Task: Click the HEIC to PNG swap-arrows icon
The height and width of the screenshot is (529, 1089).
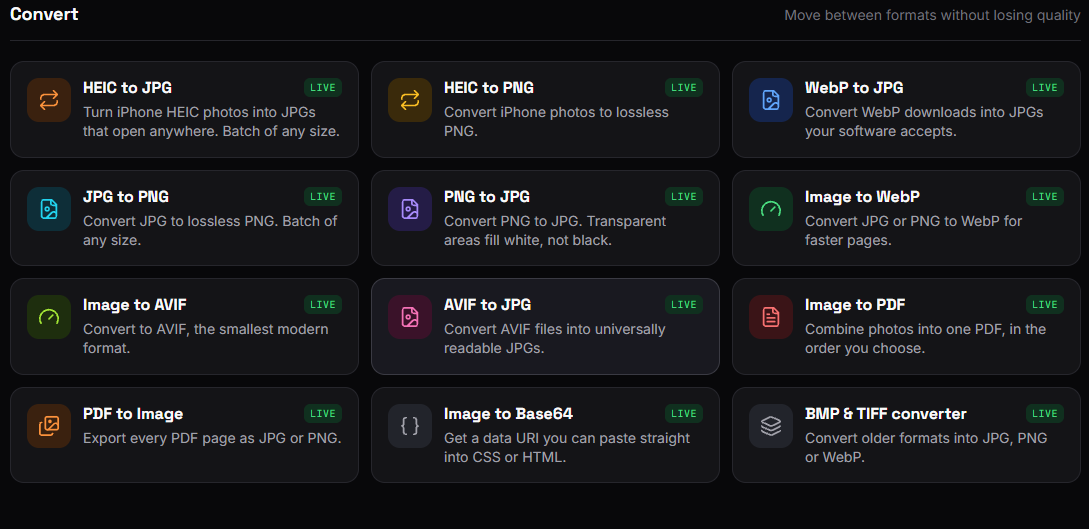Action: coord(410,100)
